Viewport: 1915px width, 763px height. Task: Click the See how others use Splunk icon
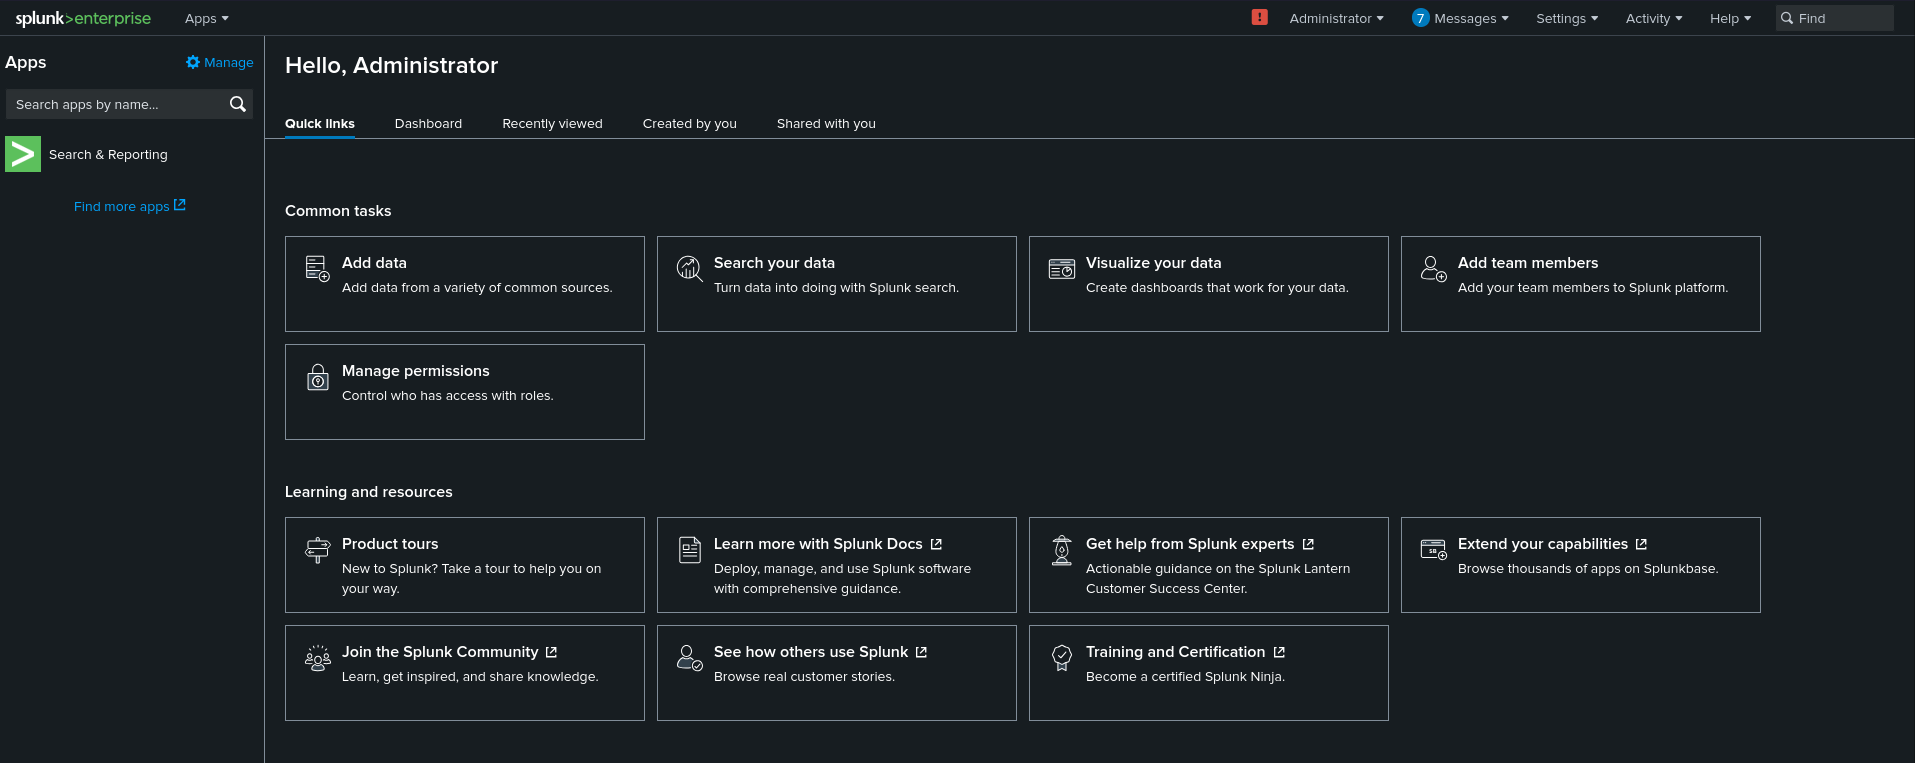(689, 657)
